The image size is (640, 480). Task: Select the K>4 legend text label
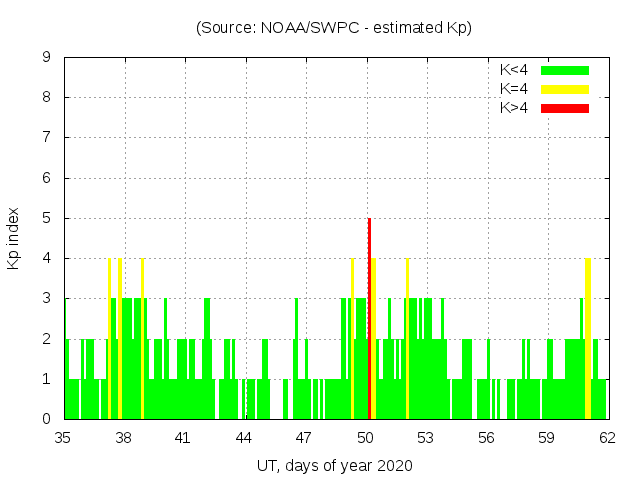tap(515, 108)
